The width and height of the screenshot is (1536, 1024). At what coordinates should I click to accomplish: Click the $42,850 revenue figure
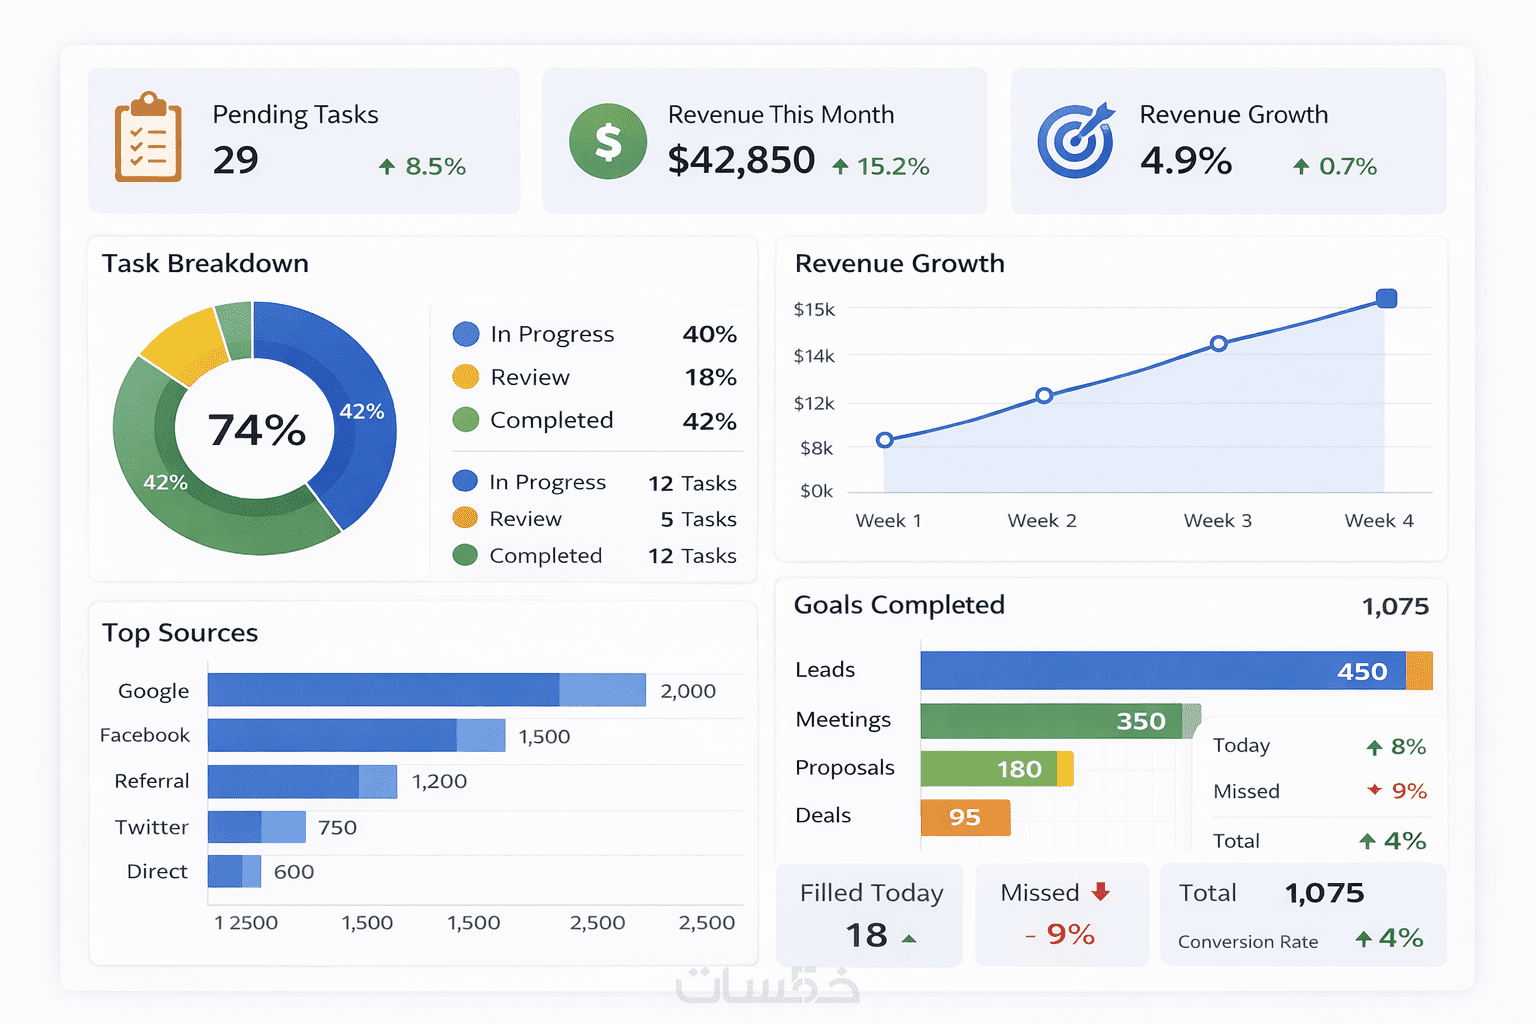pyautogui.click(x=742, y=160)
